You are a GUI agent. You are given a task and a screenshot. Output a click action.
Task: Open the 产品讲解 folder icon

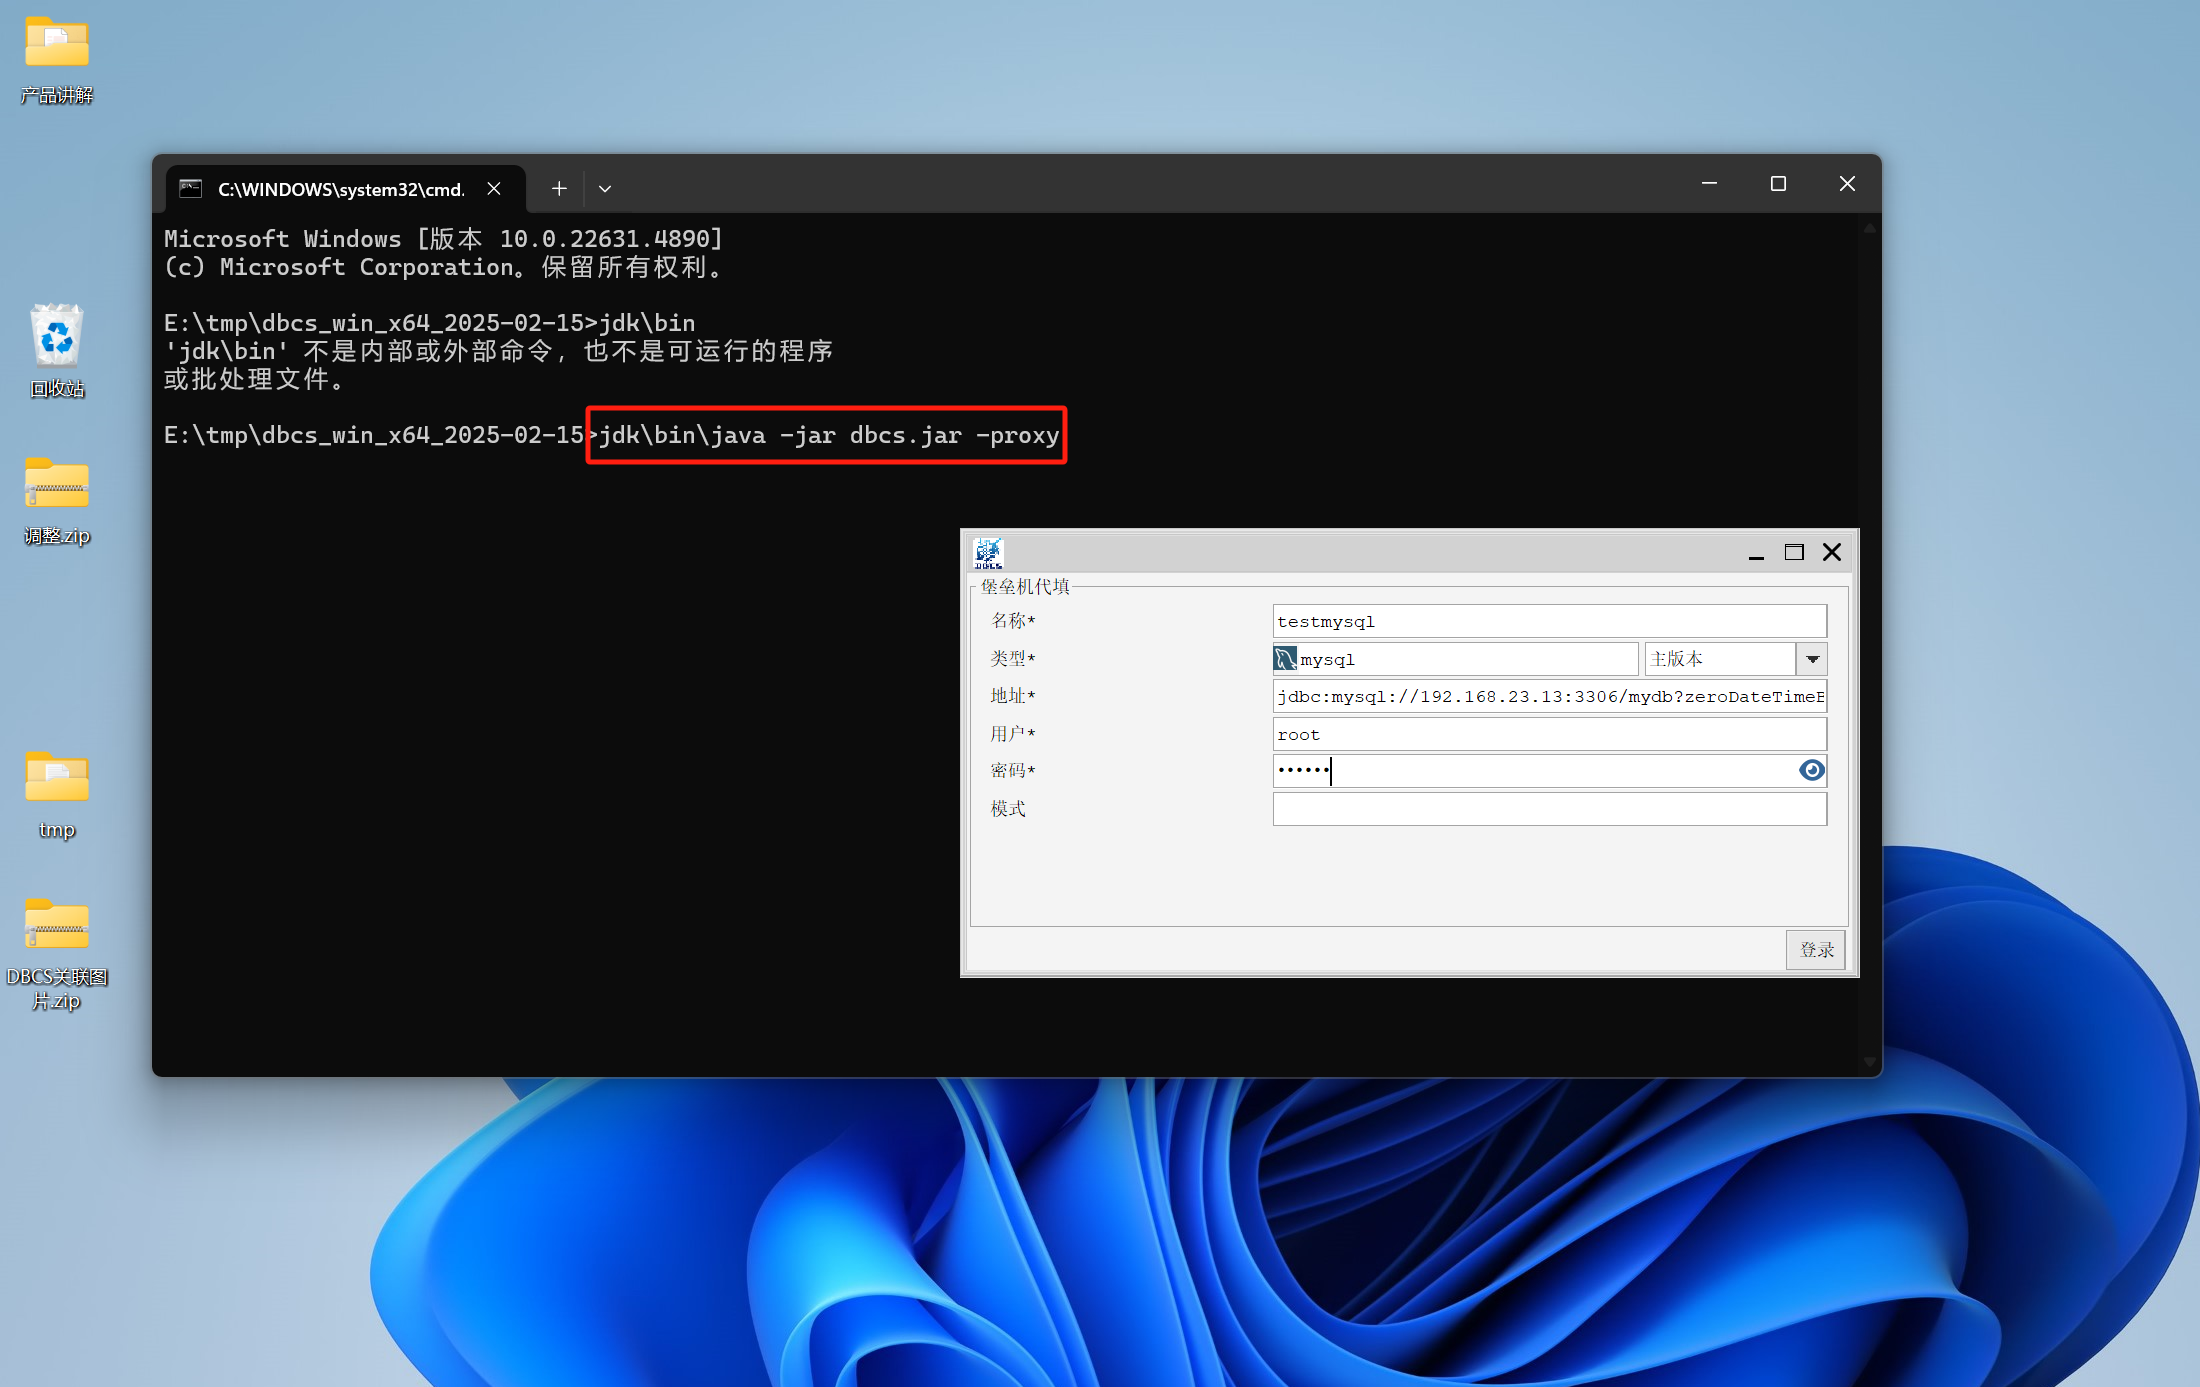[57, 45]
